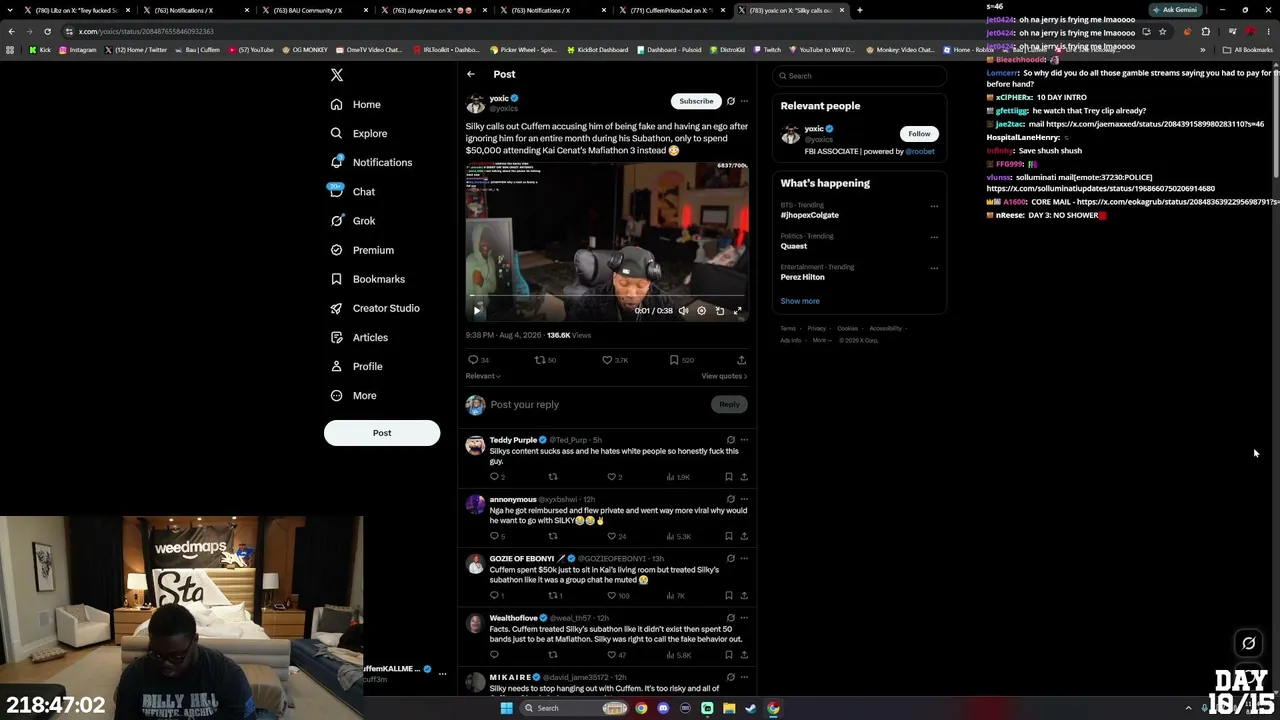The height and width of the screenshot is (720, 1280).
Task: Open more options on GOZIE OF EBONYI's reply
Action: (x=744, y=558)
